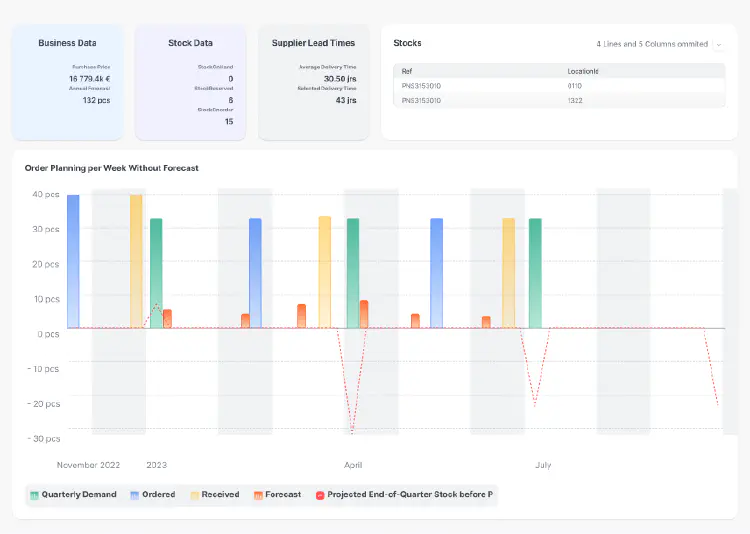This screenshot has width=750, height=534.
Task: Click '4 Lines and 5 Columns omitted' text
Action: click(652, 45)
